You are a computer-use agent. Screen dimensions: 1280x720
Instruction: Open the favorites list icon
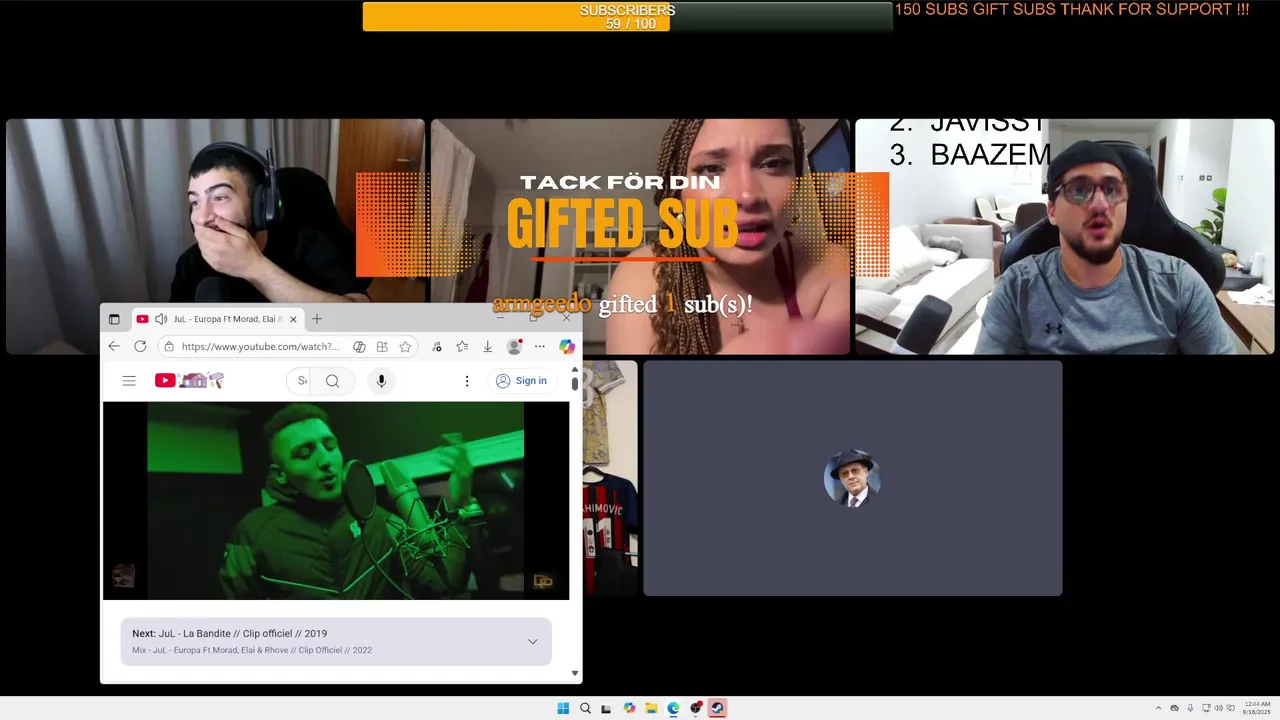(462, 347)
